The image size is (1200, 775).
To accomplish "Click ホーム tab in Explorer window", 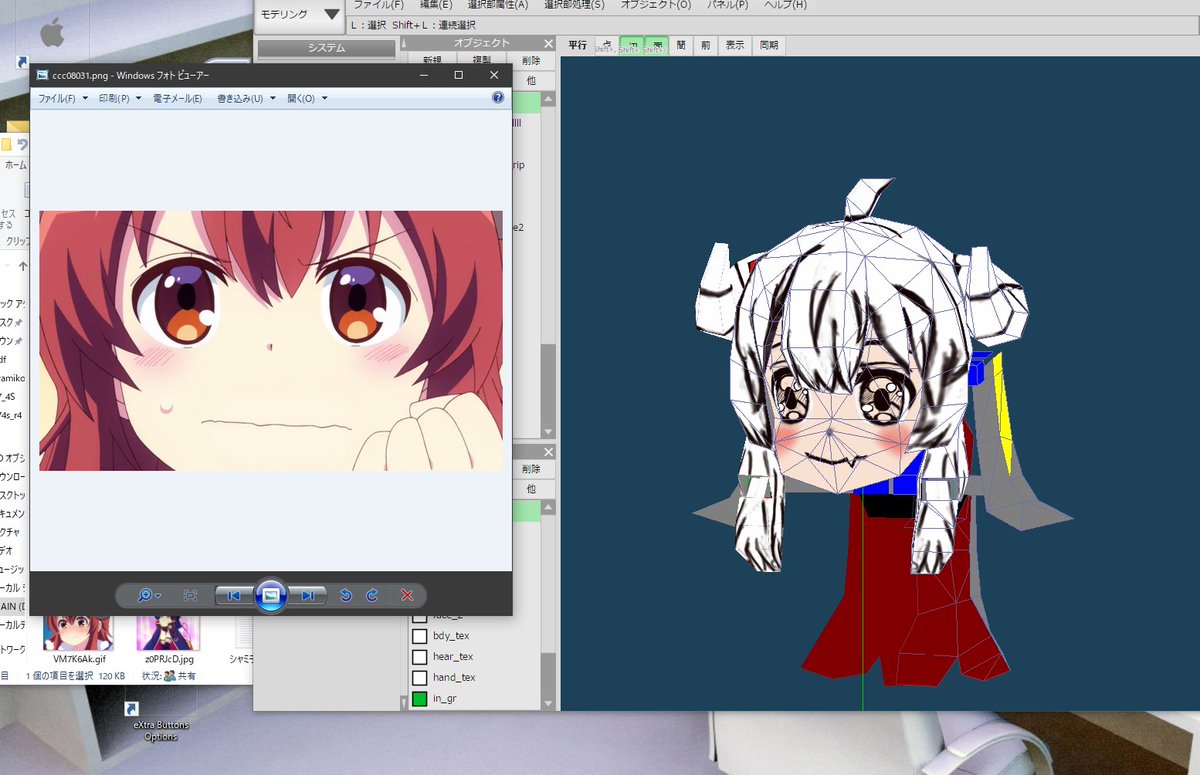I will [x=14, y=165].
